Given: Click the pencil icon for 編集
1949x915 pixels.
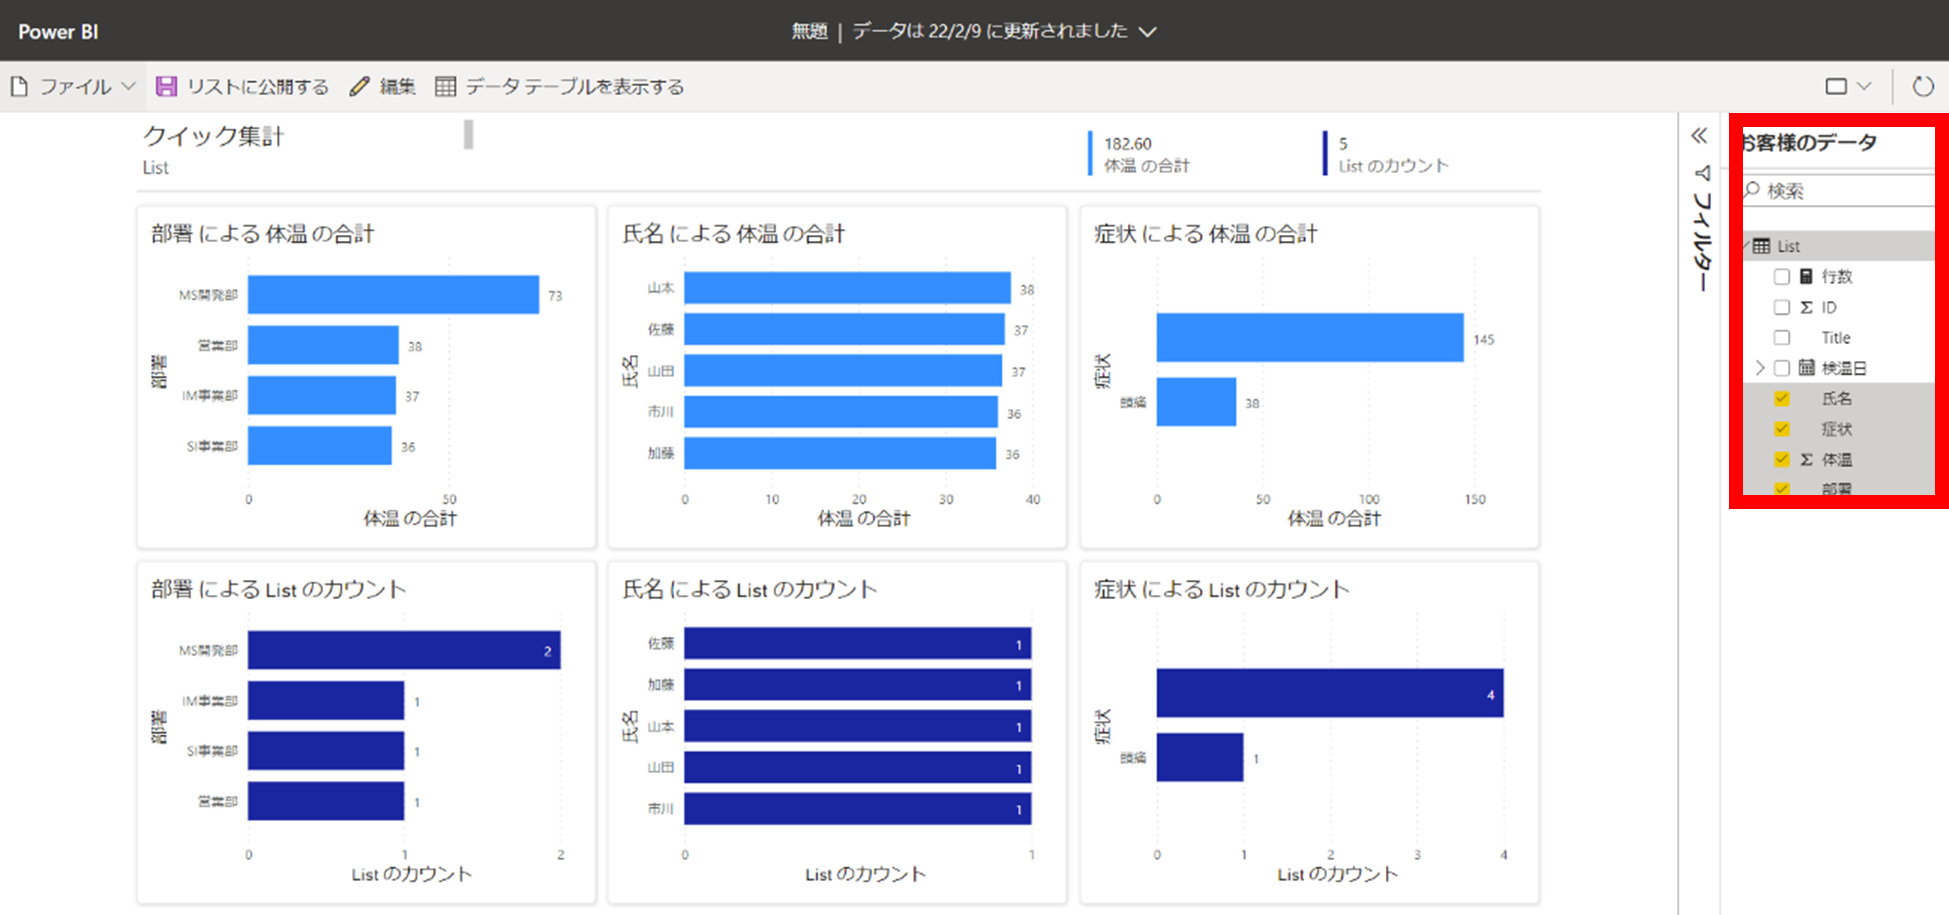Looking at the screenshot, I should (359, 86).
